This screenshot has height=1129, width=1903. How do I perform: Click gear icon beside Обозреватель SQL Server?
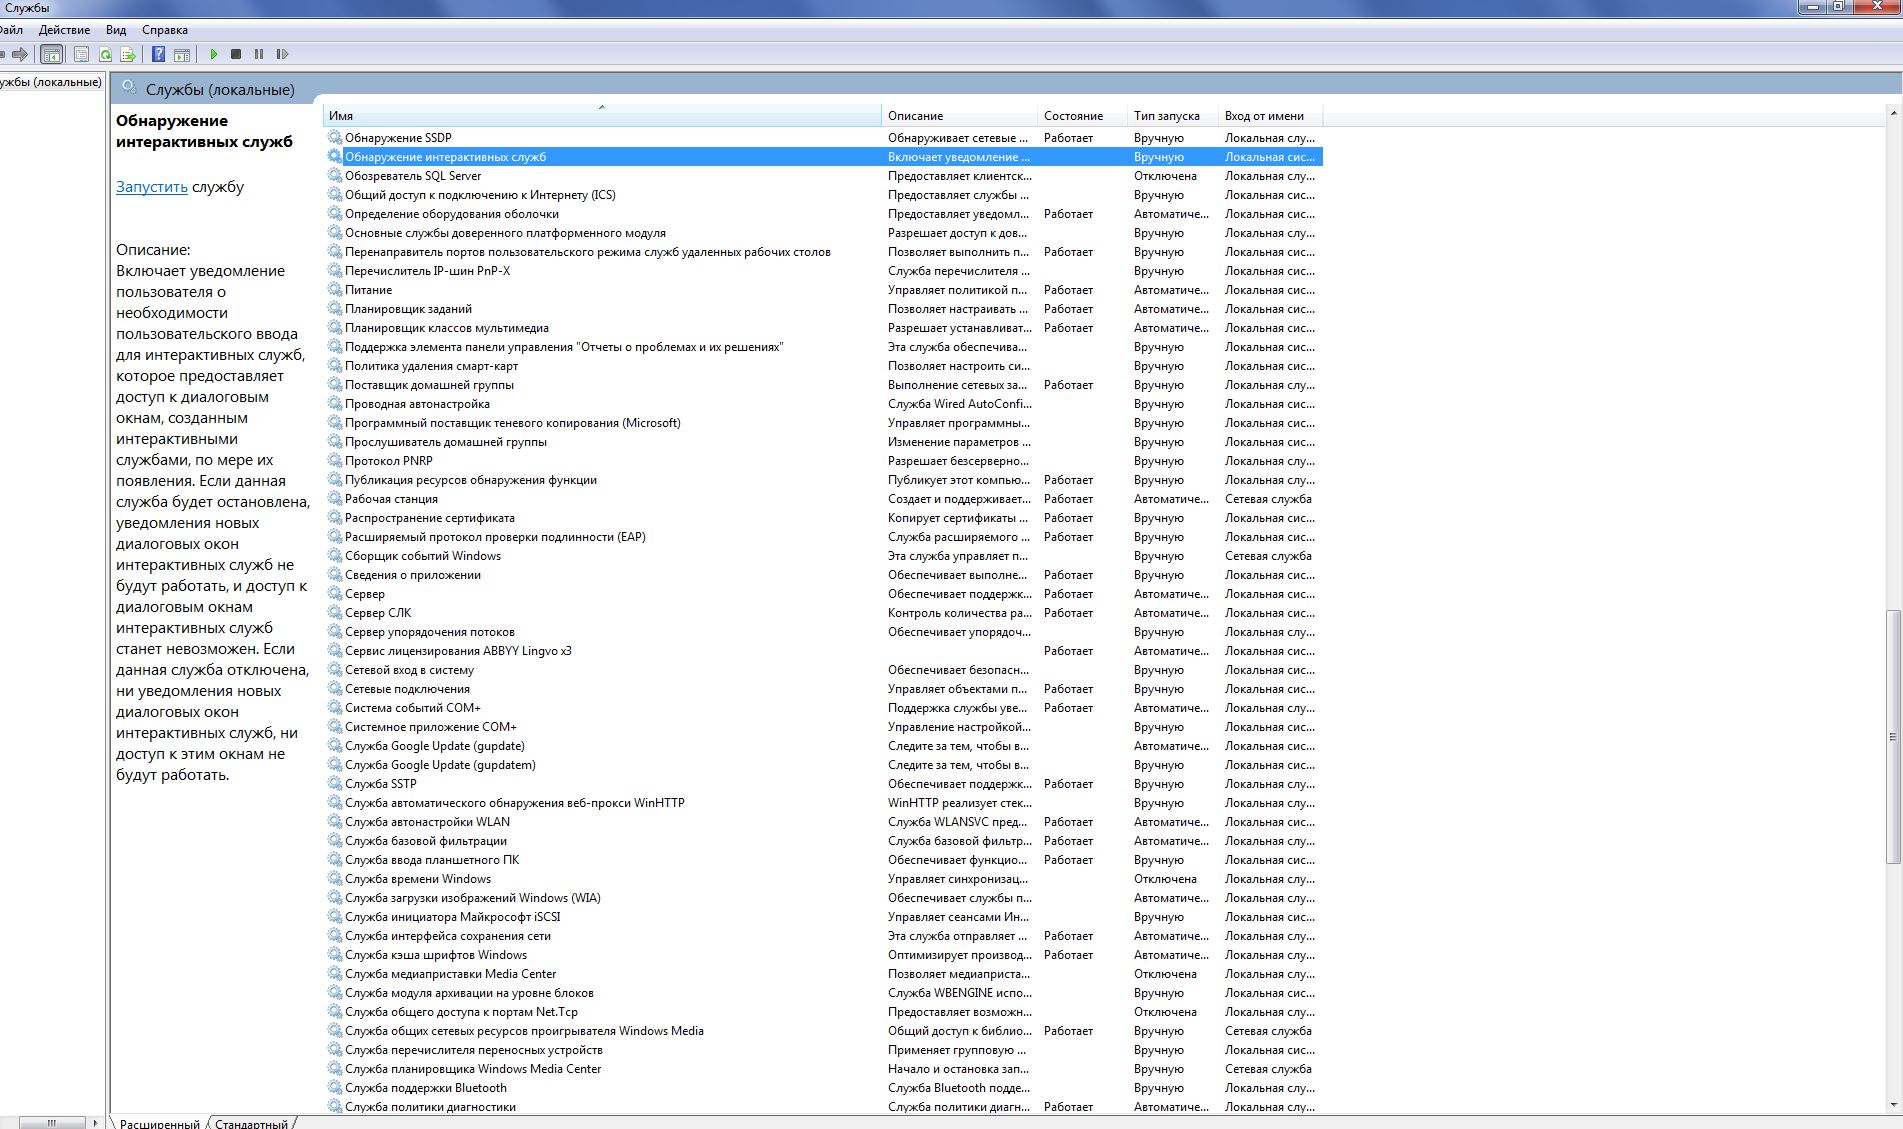(335, 175)
